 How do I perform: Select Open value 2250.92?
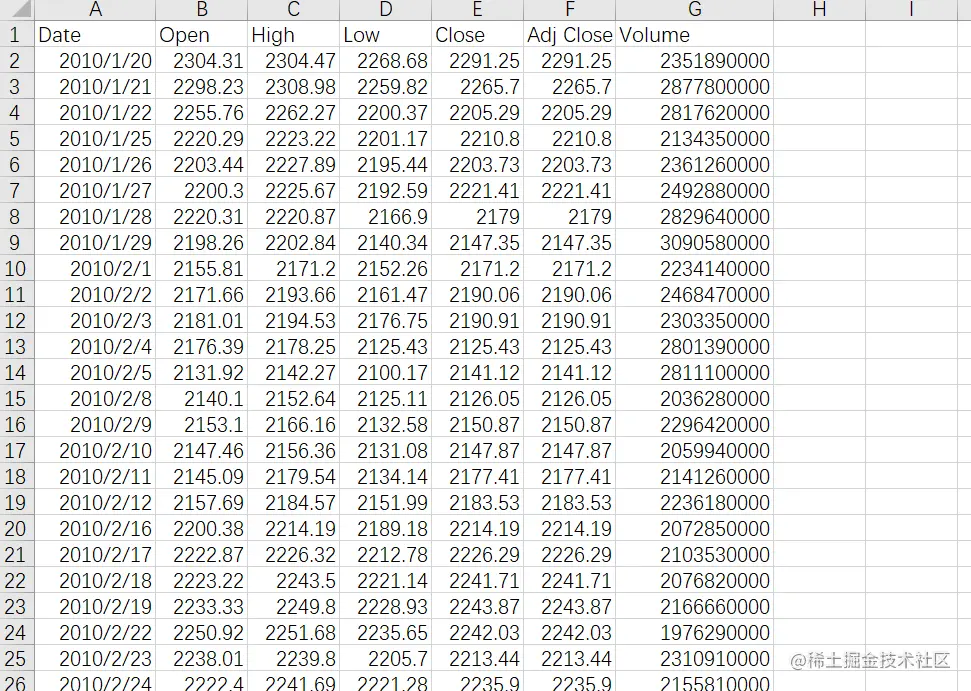point(202,633)
